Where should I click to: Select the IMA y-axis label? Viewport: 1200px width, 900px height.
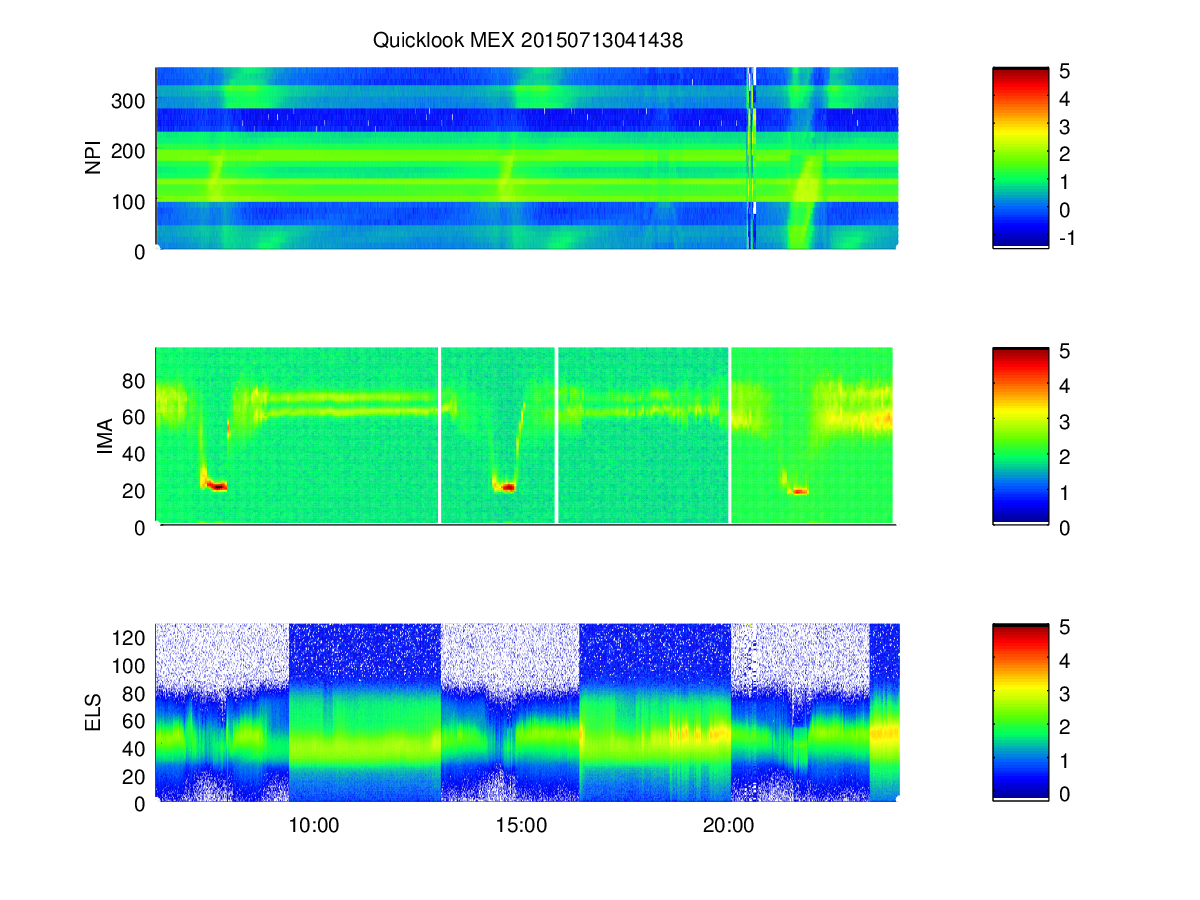click(104, 436)
